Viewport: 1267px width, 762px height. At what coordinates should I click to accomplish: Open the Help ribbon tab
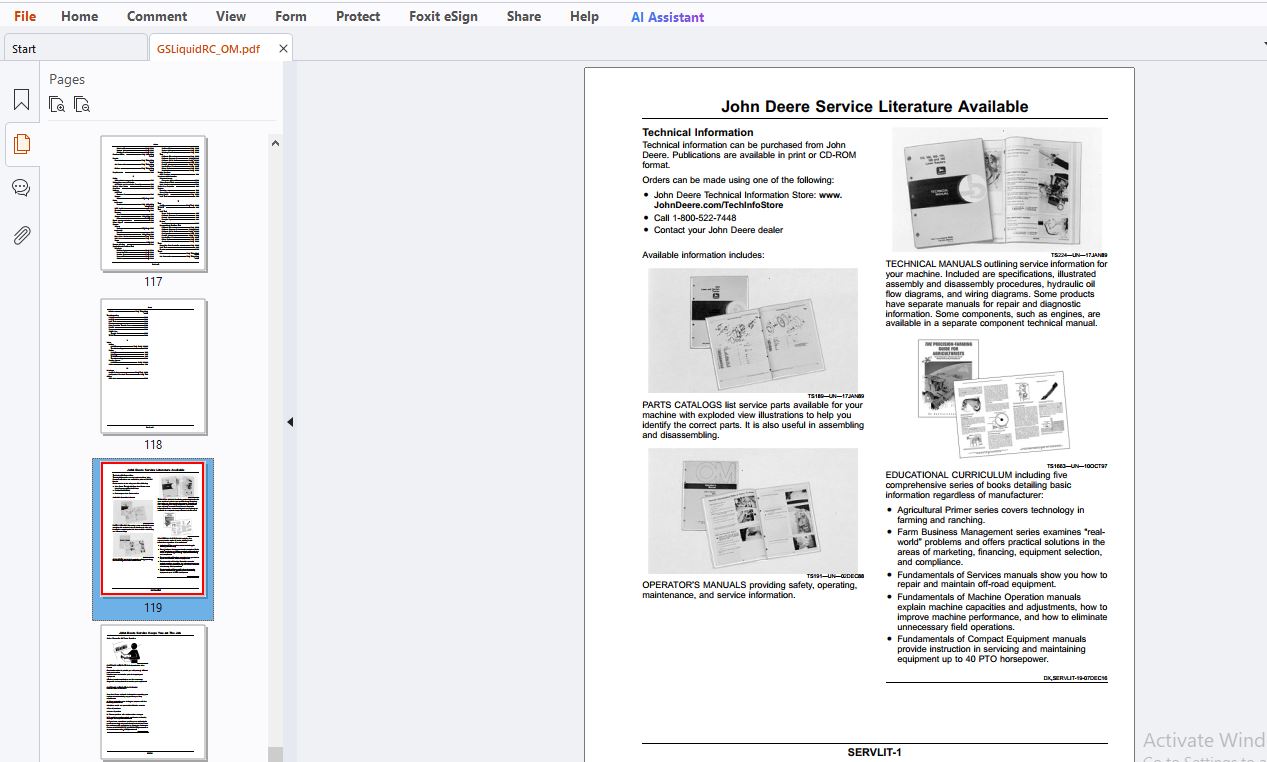[x=584, y=16]
